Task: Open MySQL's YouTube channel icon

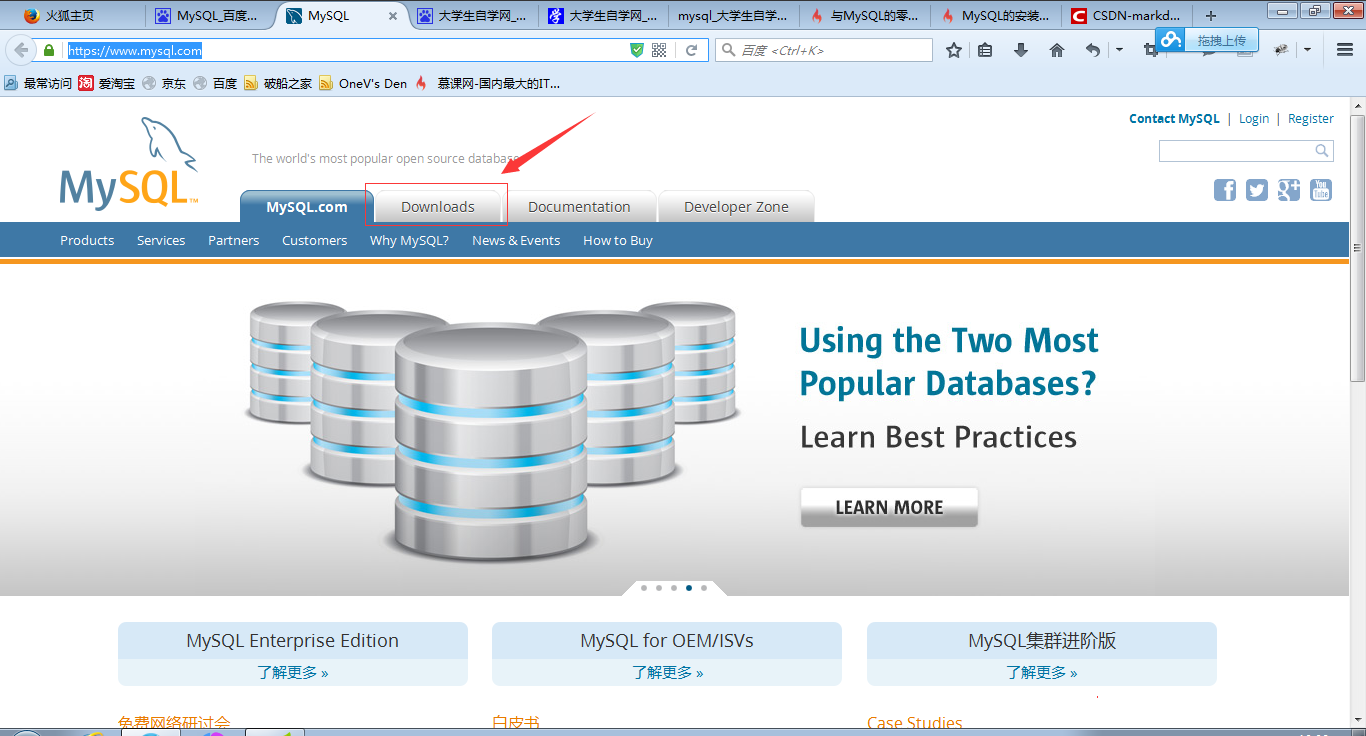Action: [x=1321, y=190]
